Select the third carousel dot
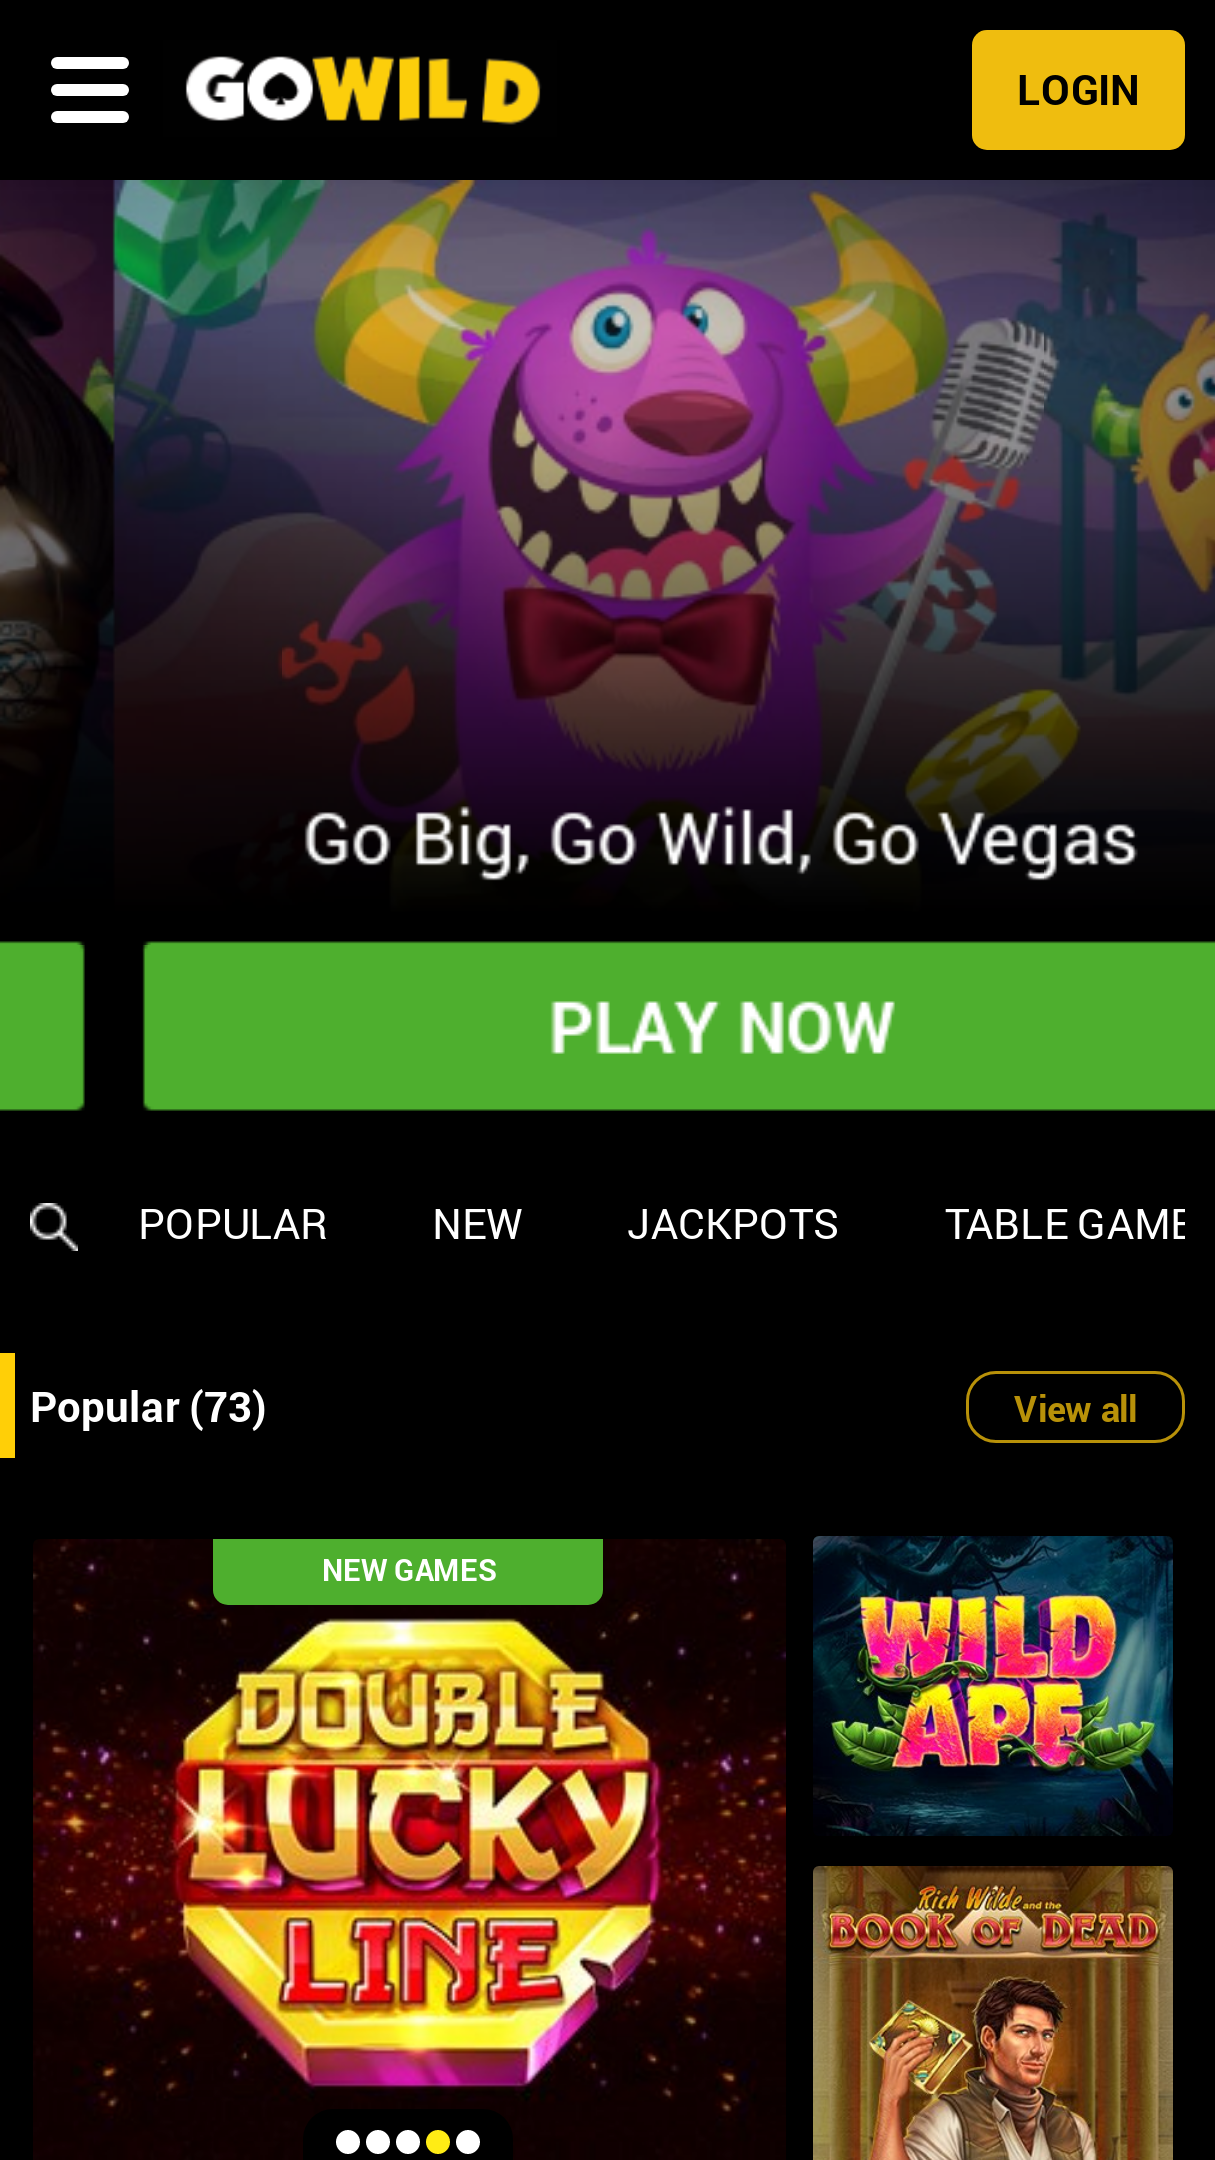The image size is (1215, 2160). (x=408, y=2142)
